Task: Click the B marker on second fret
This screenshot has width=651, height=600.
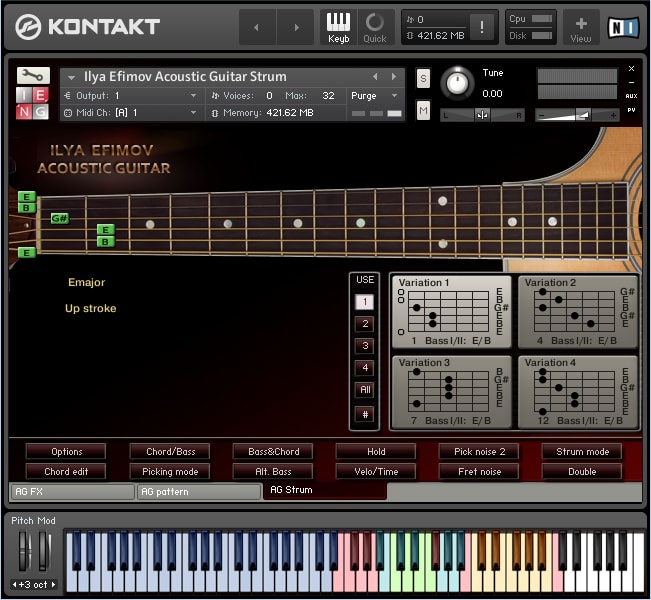Action: point(105,241)
